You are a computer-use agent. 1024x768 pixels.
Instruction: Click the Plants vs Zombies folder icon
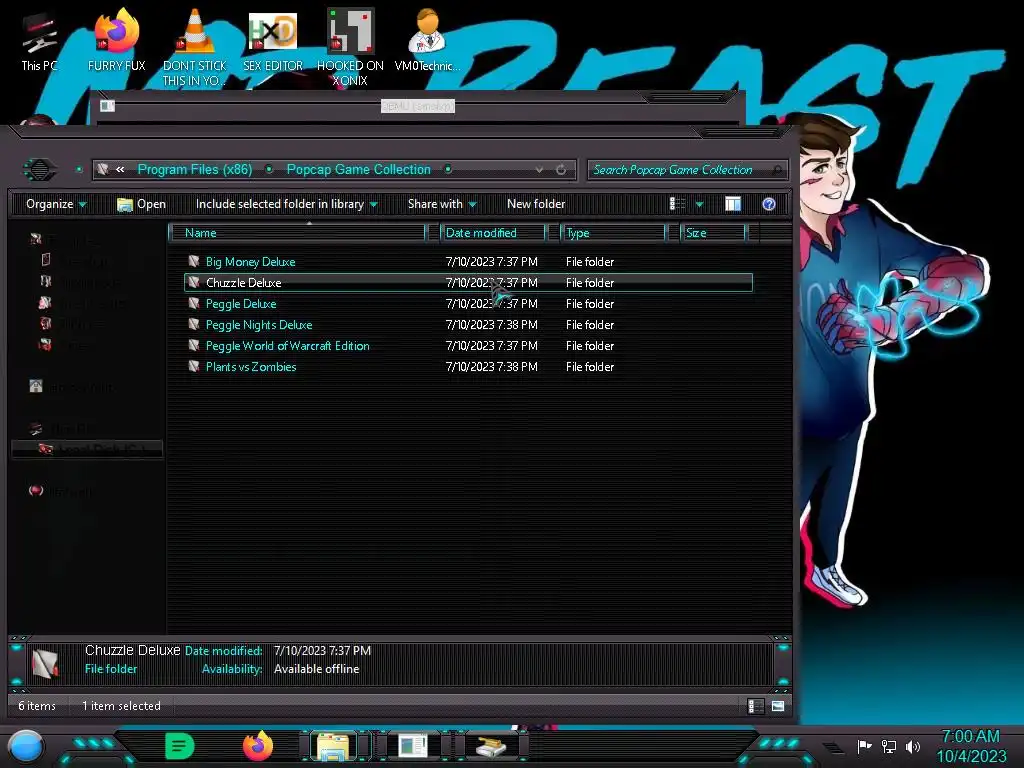[193, 366]
